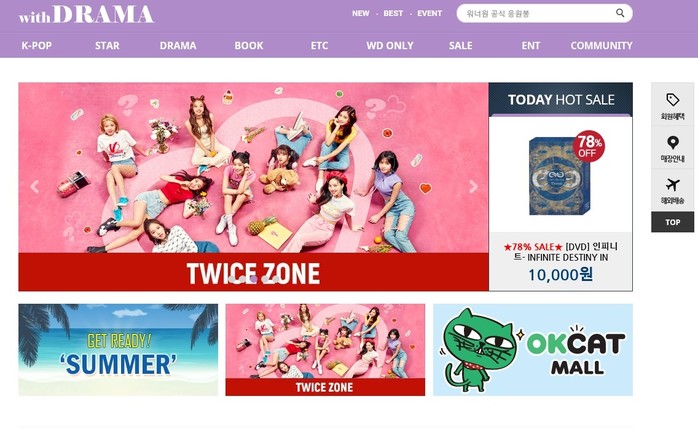
Task: Click the search magnifier icon
Action: click(620, 13)
